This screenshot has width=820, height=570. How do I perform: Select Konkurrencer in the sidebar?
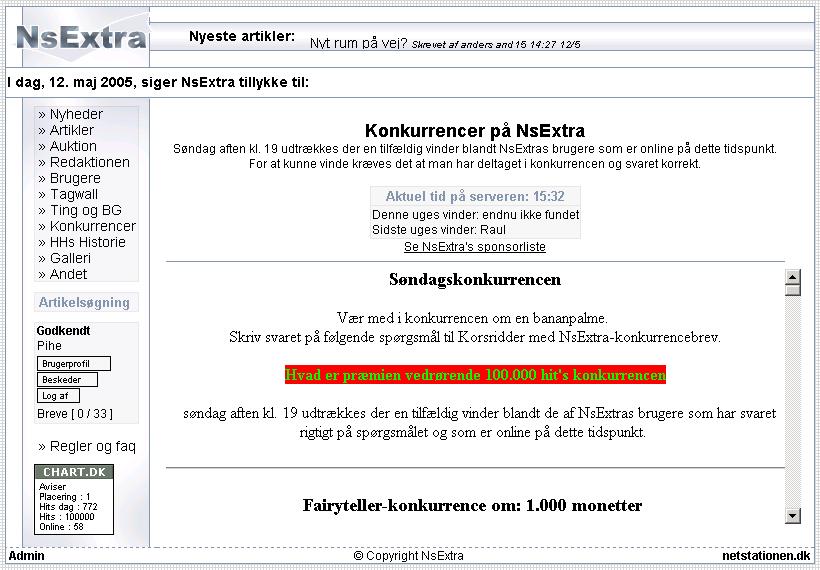[92, 226]
